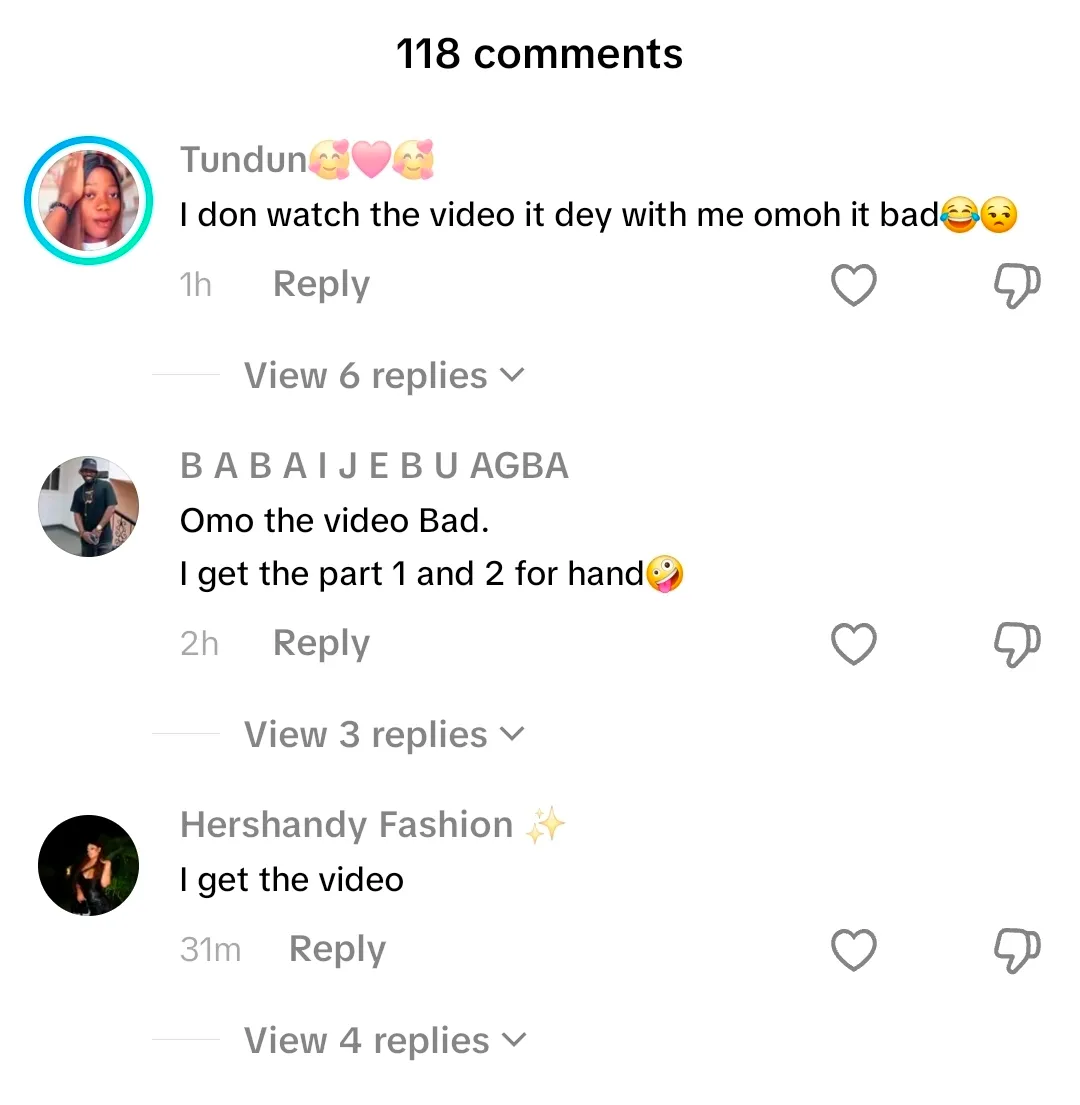The image size is (1080, 1105).
Task: Click the "Omo the video Bad." comment text
Action: click(334, 521)
